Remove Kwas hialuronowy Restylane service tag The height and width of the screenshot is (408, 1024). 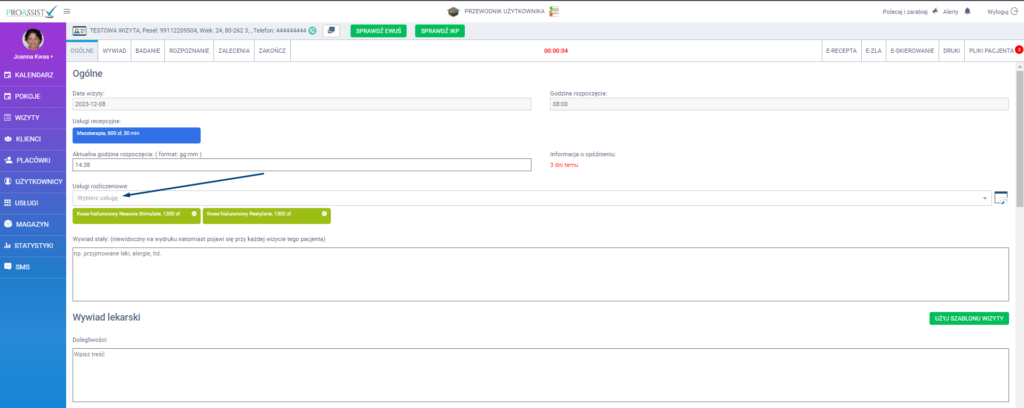click(x=324, y=214)
